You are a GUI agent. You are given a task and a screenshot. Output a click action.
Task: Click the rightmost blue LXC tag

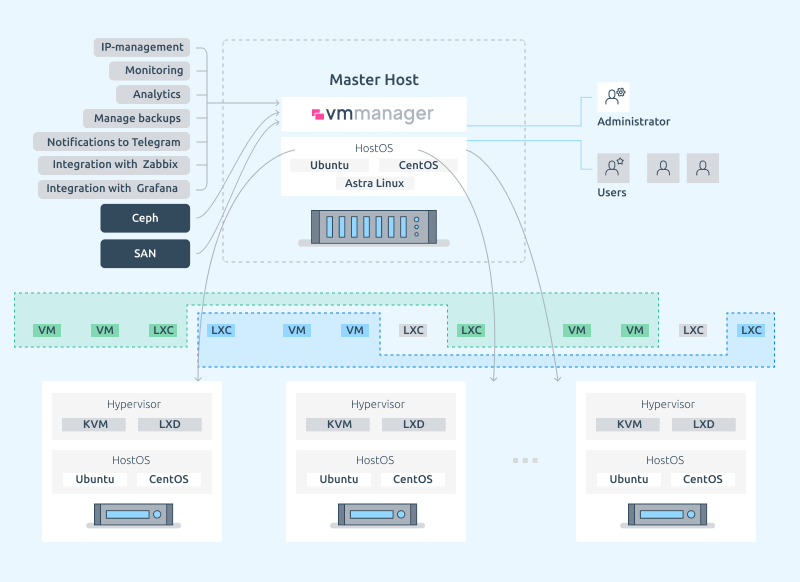(751, 331)
